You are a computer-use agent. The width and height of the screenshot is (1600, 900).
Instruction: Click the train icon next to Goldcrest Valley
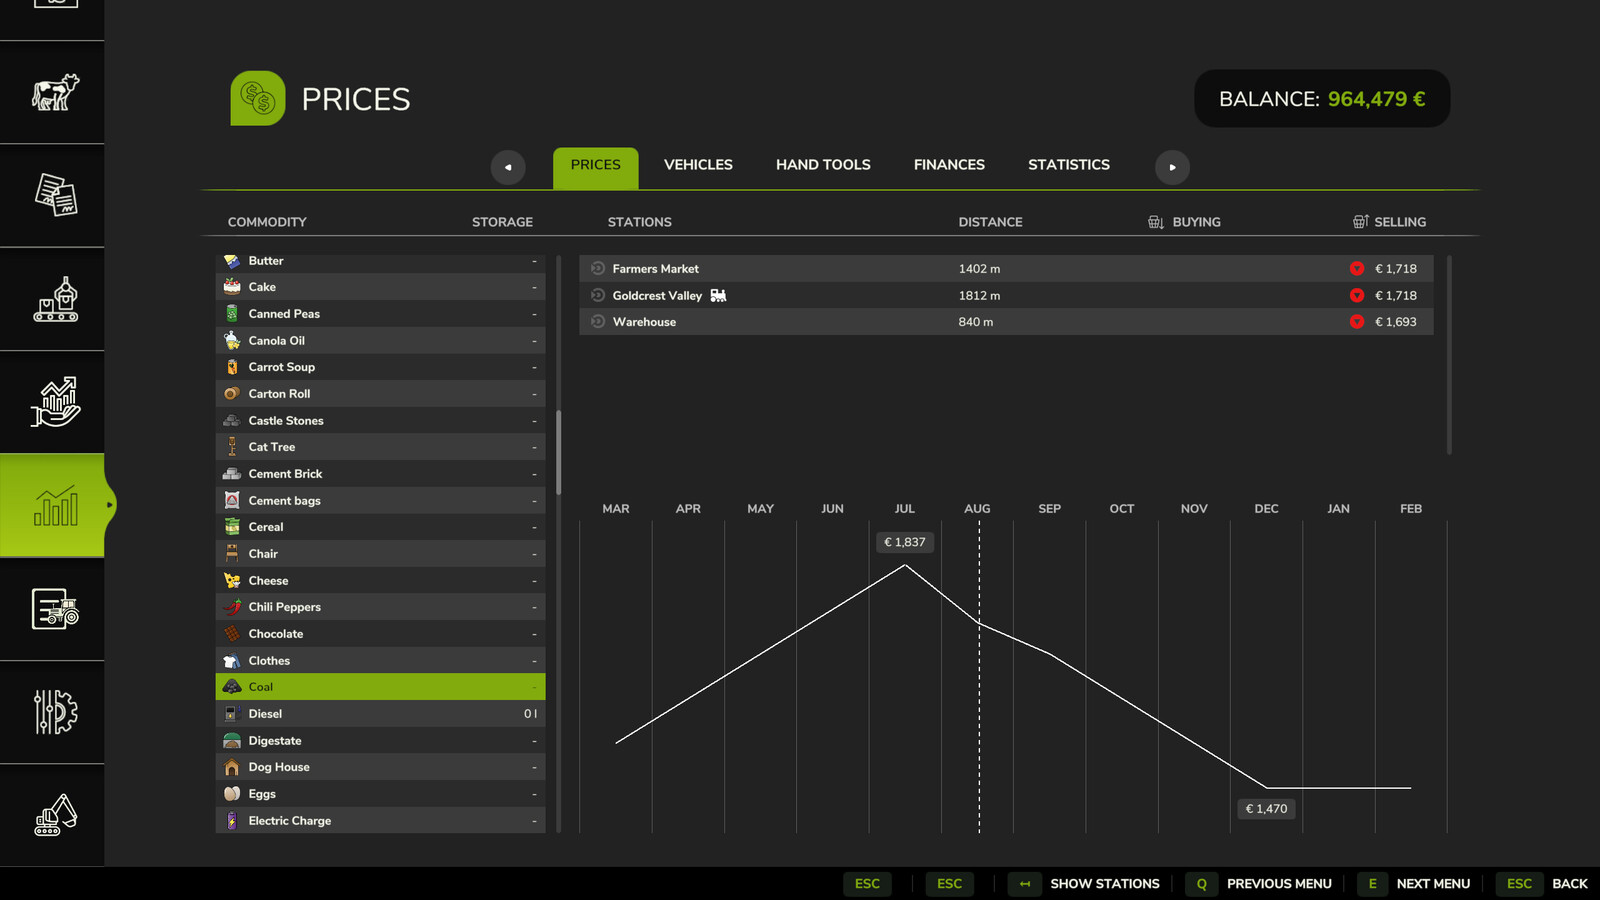coord(718,295)
